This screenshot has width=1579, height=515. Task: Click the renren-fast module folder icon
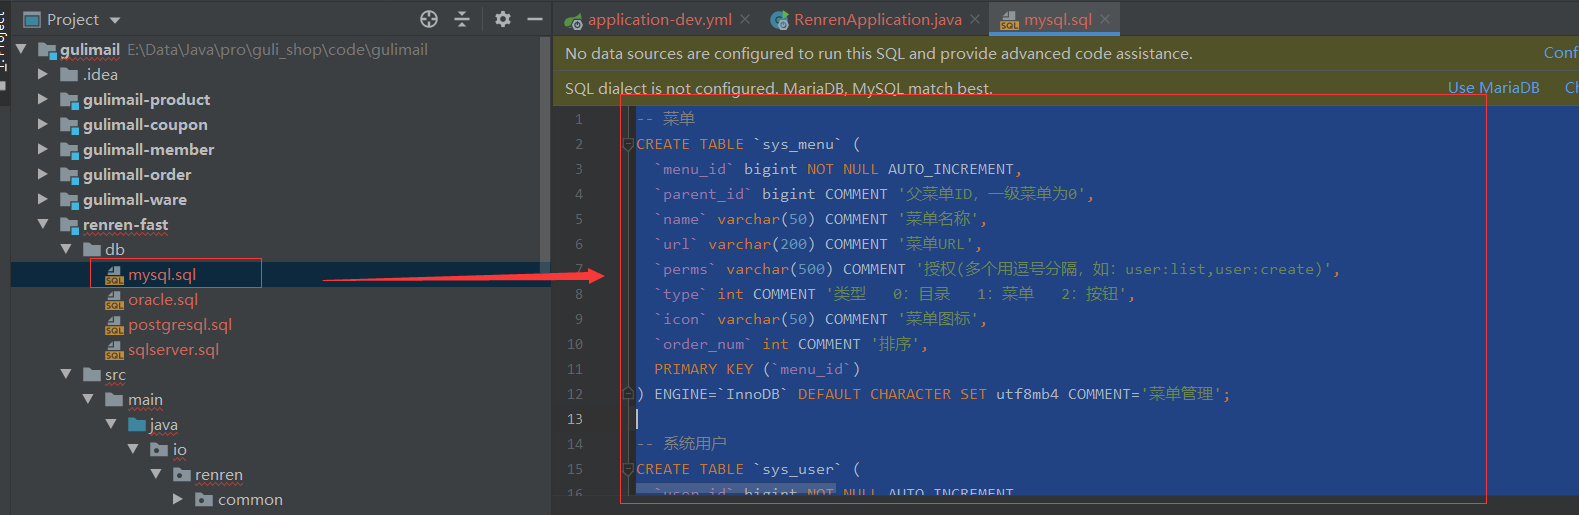point(69,224)
